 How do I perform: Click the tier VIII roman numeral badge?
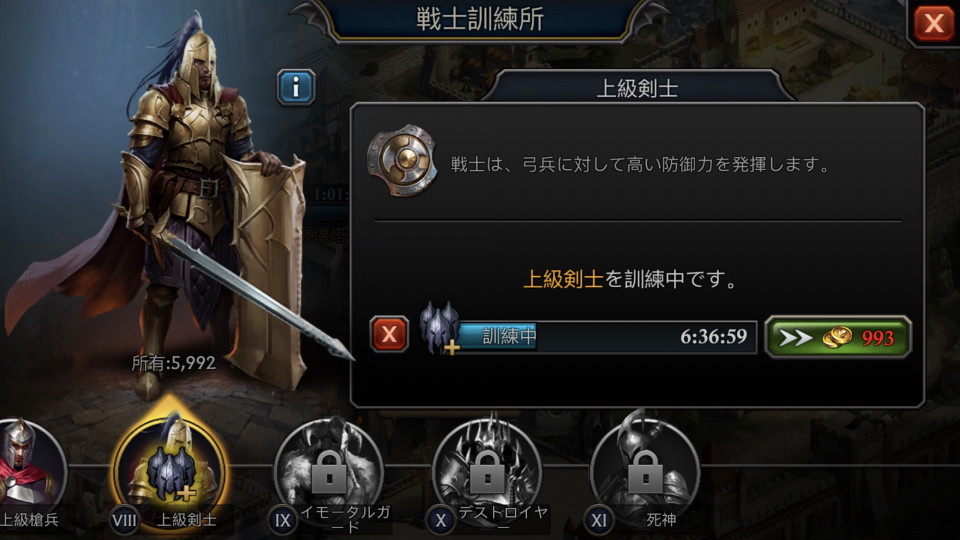(124, 521)
